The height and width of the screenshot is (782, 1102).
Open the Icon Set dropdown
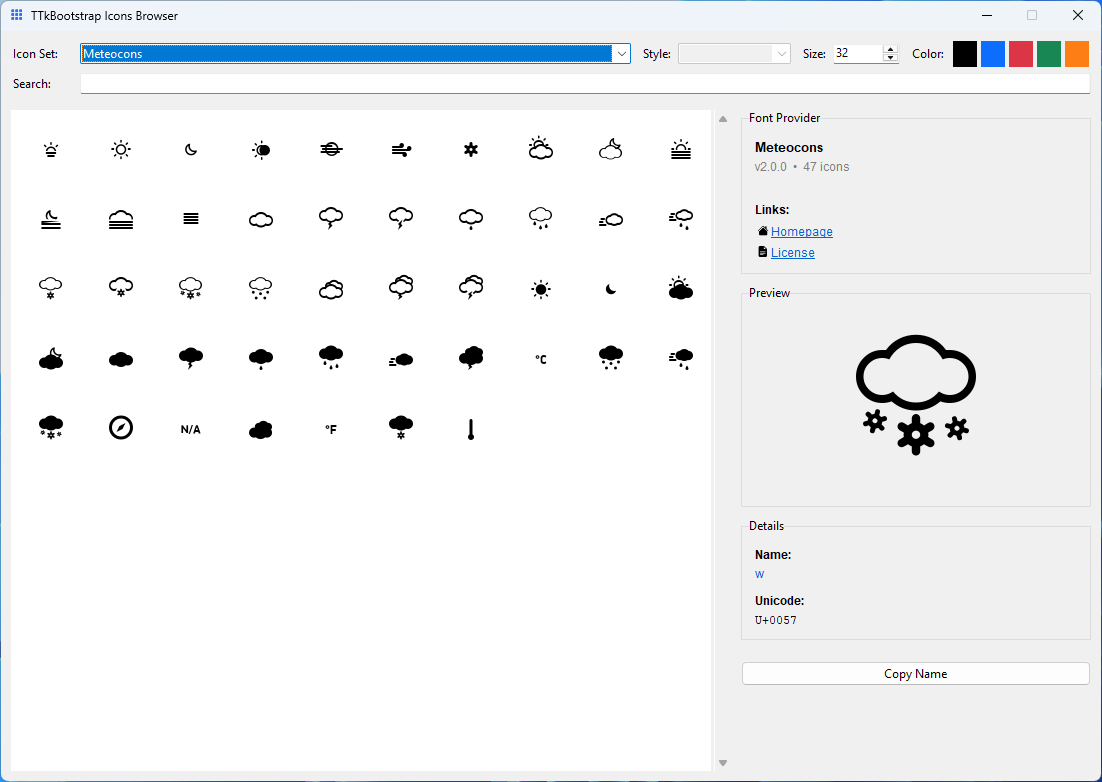coord(622,53)
